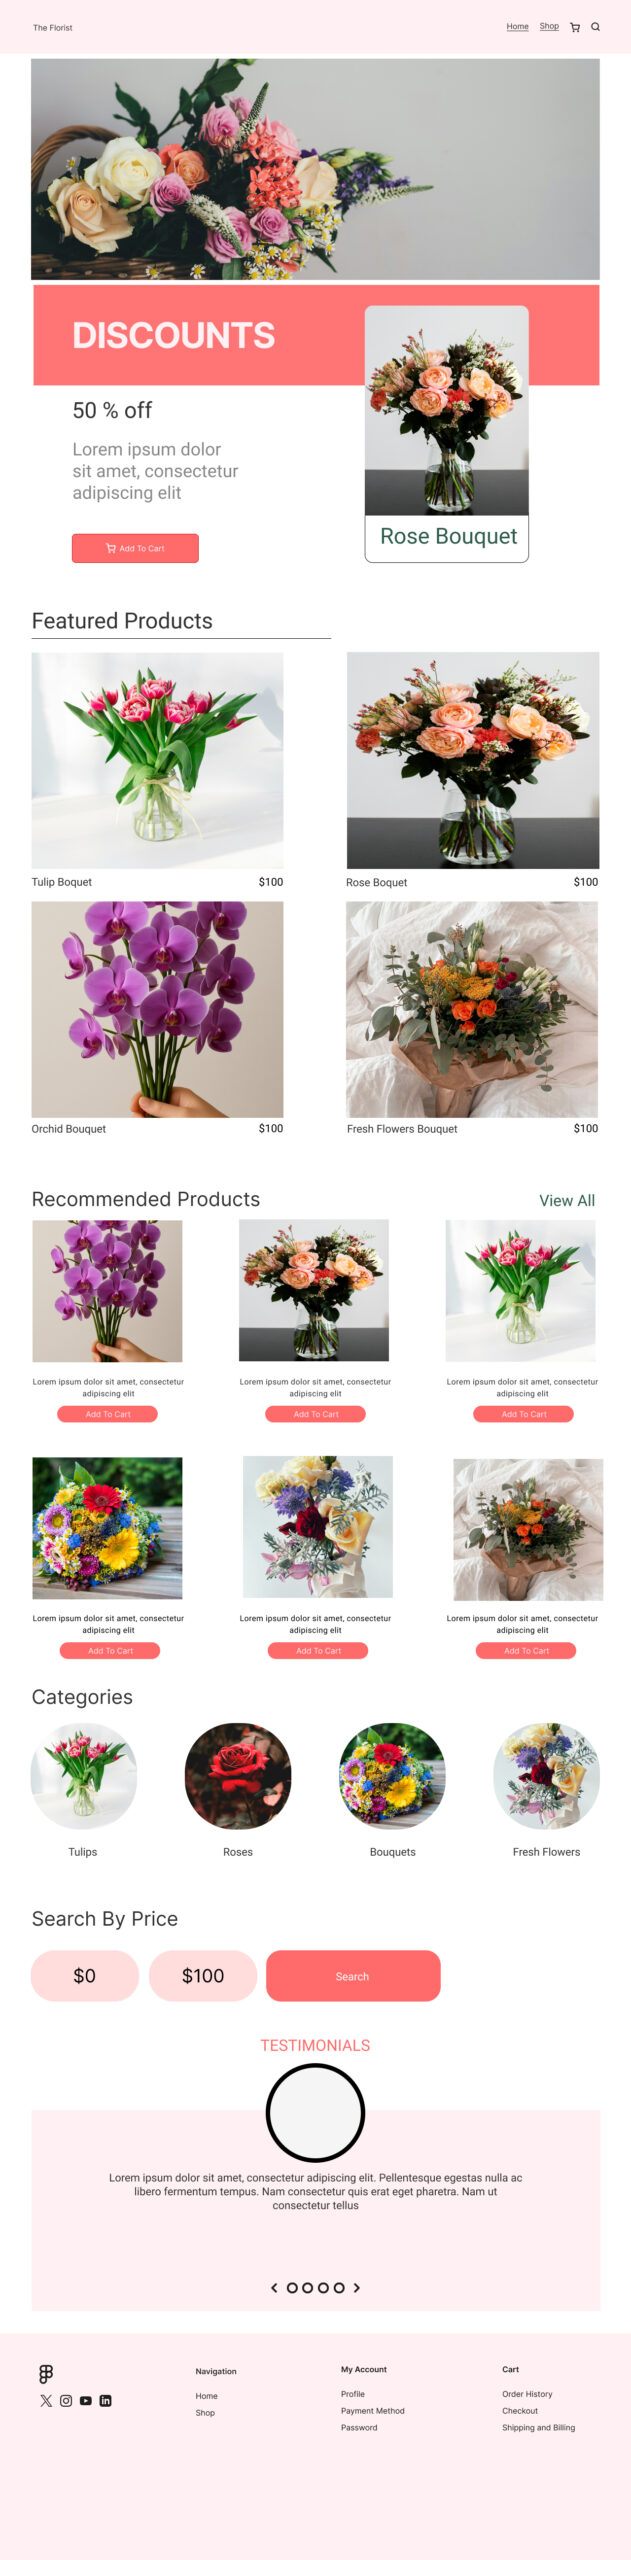Click the red Search price button
631x2560 pixels.
point(353,1976)
